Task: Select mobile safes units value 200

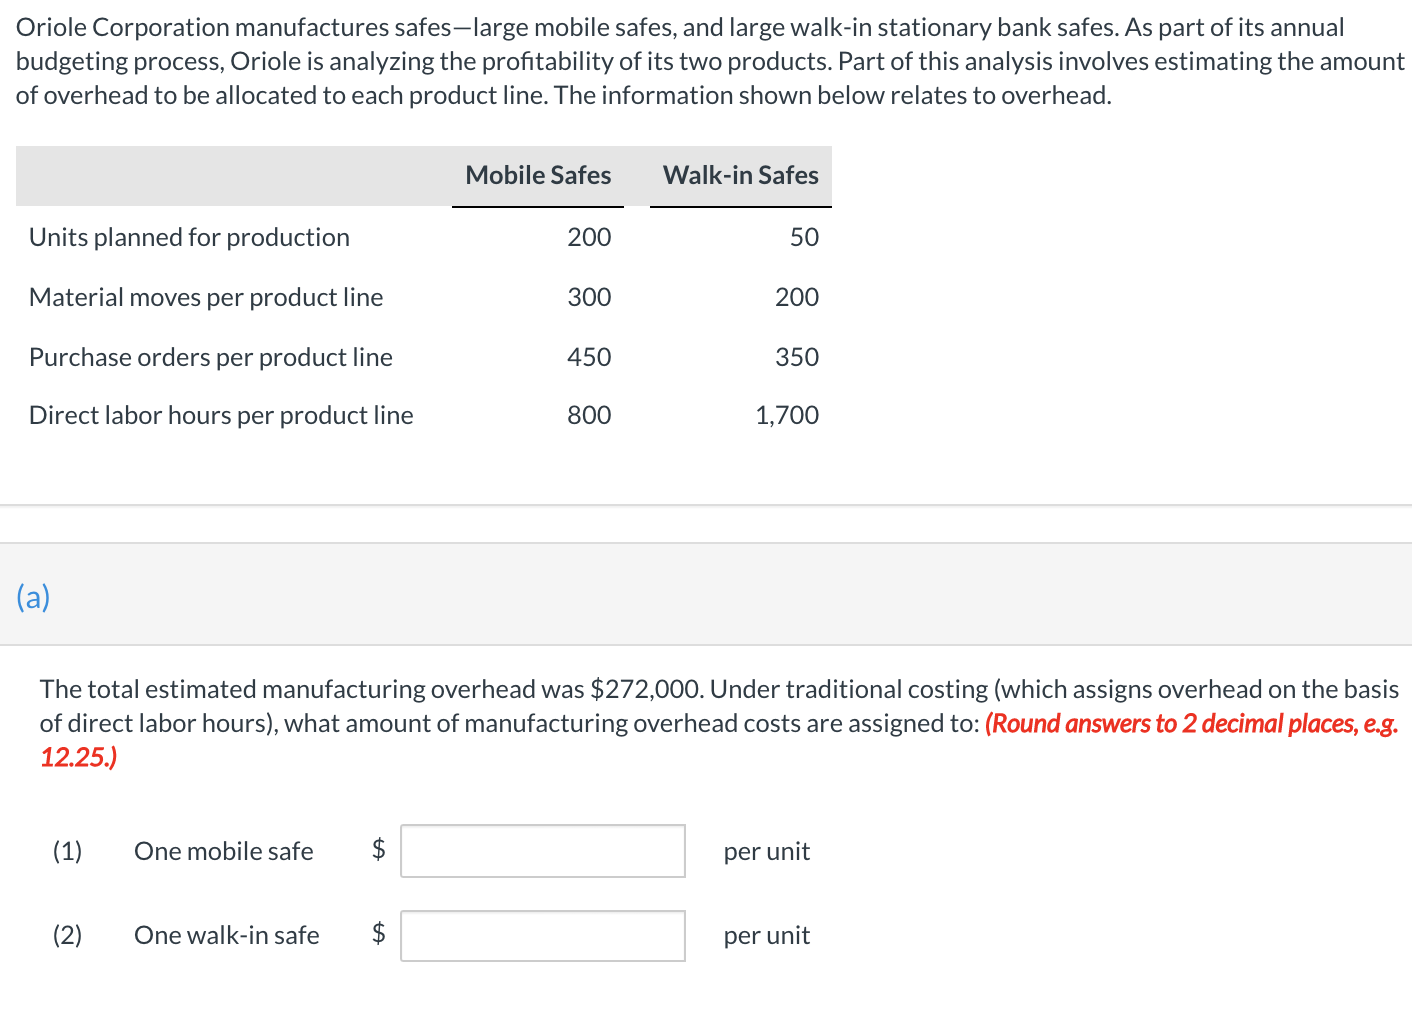Action: 589,237
